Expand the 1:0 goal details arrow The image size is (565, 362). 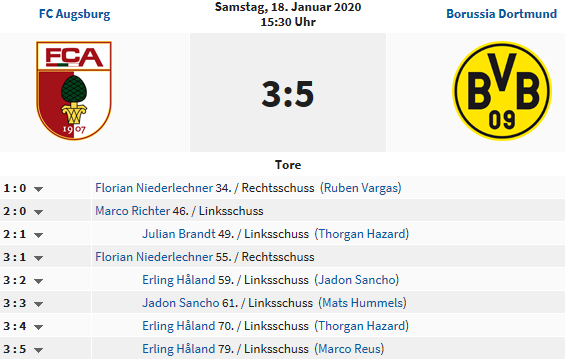pos(39,189)
